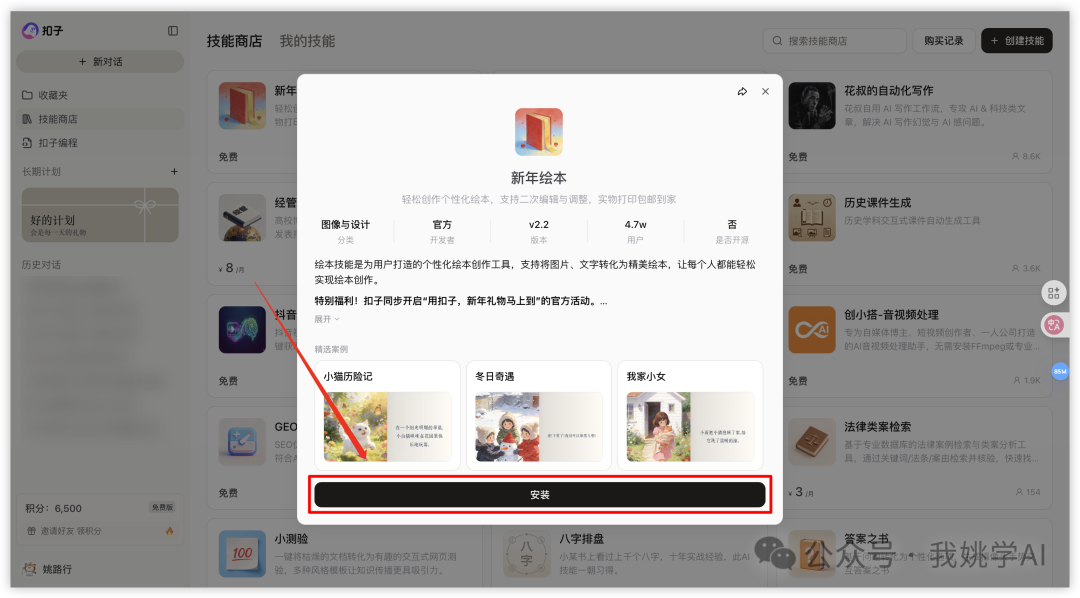Click the 扣子 logo icon at top left
Screen dimensions: 1080x598
pyautogui.click(x=30, y=30)
